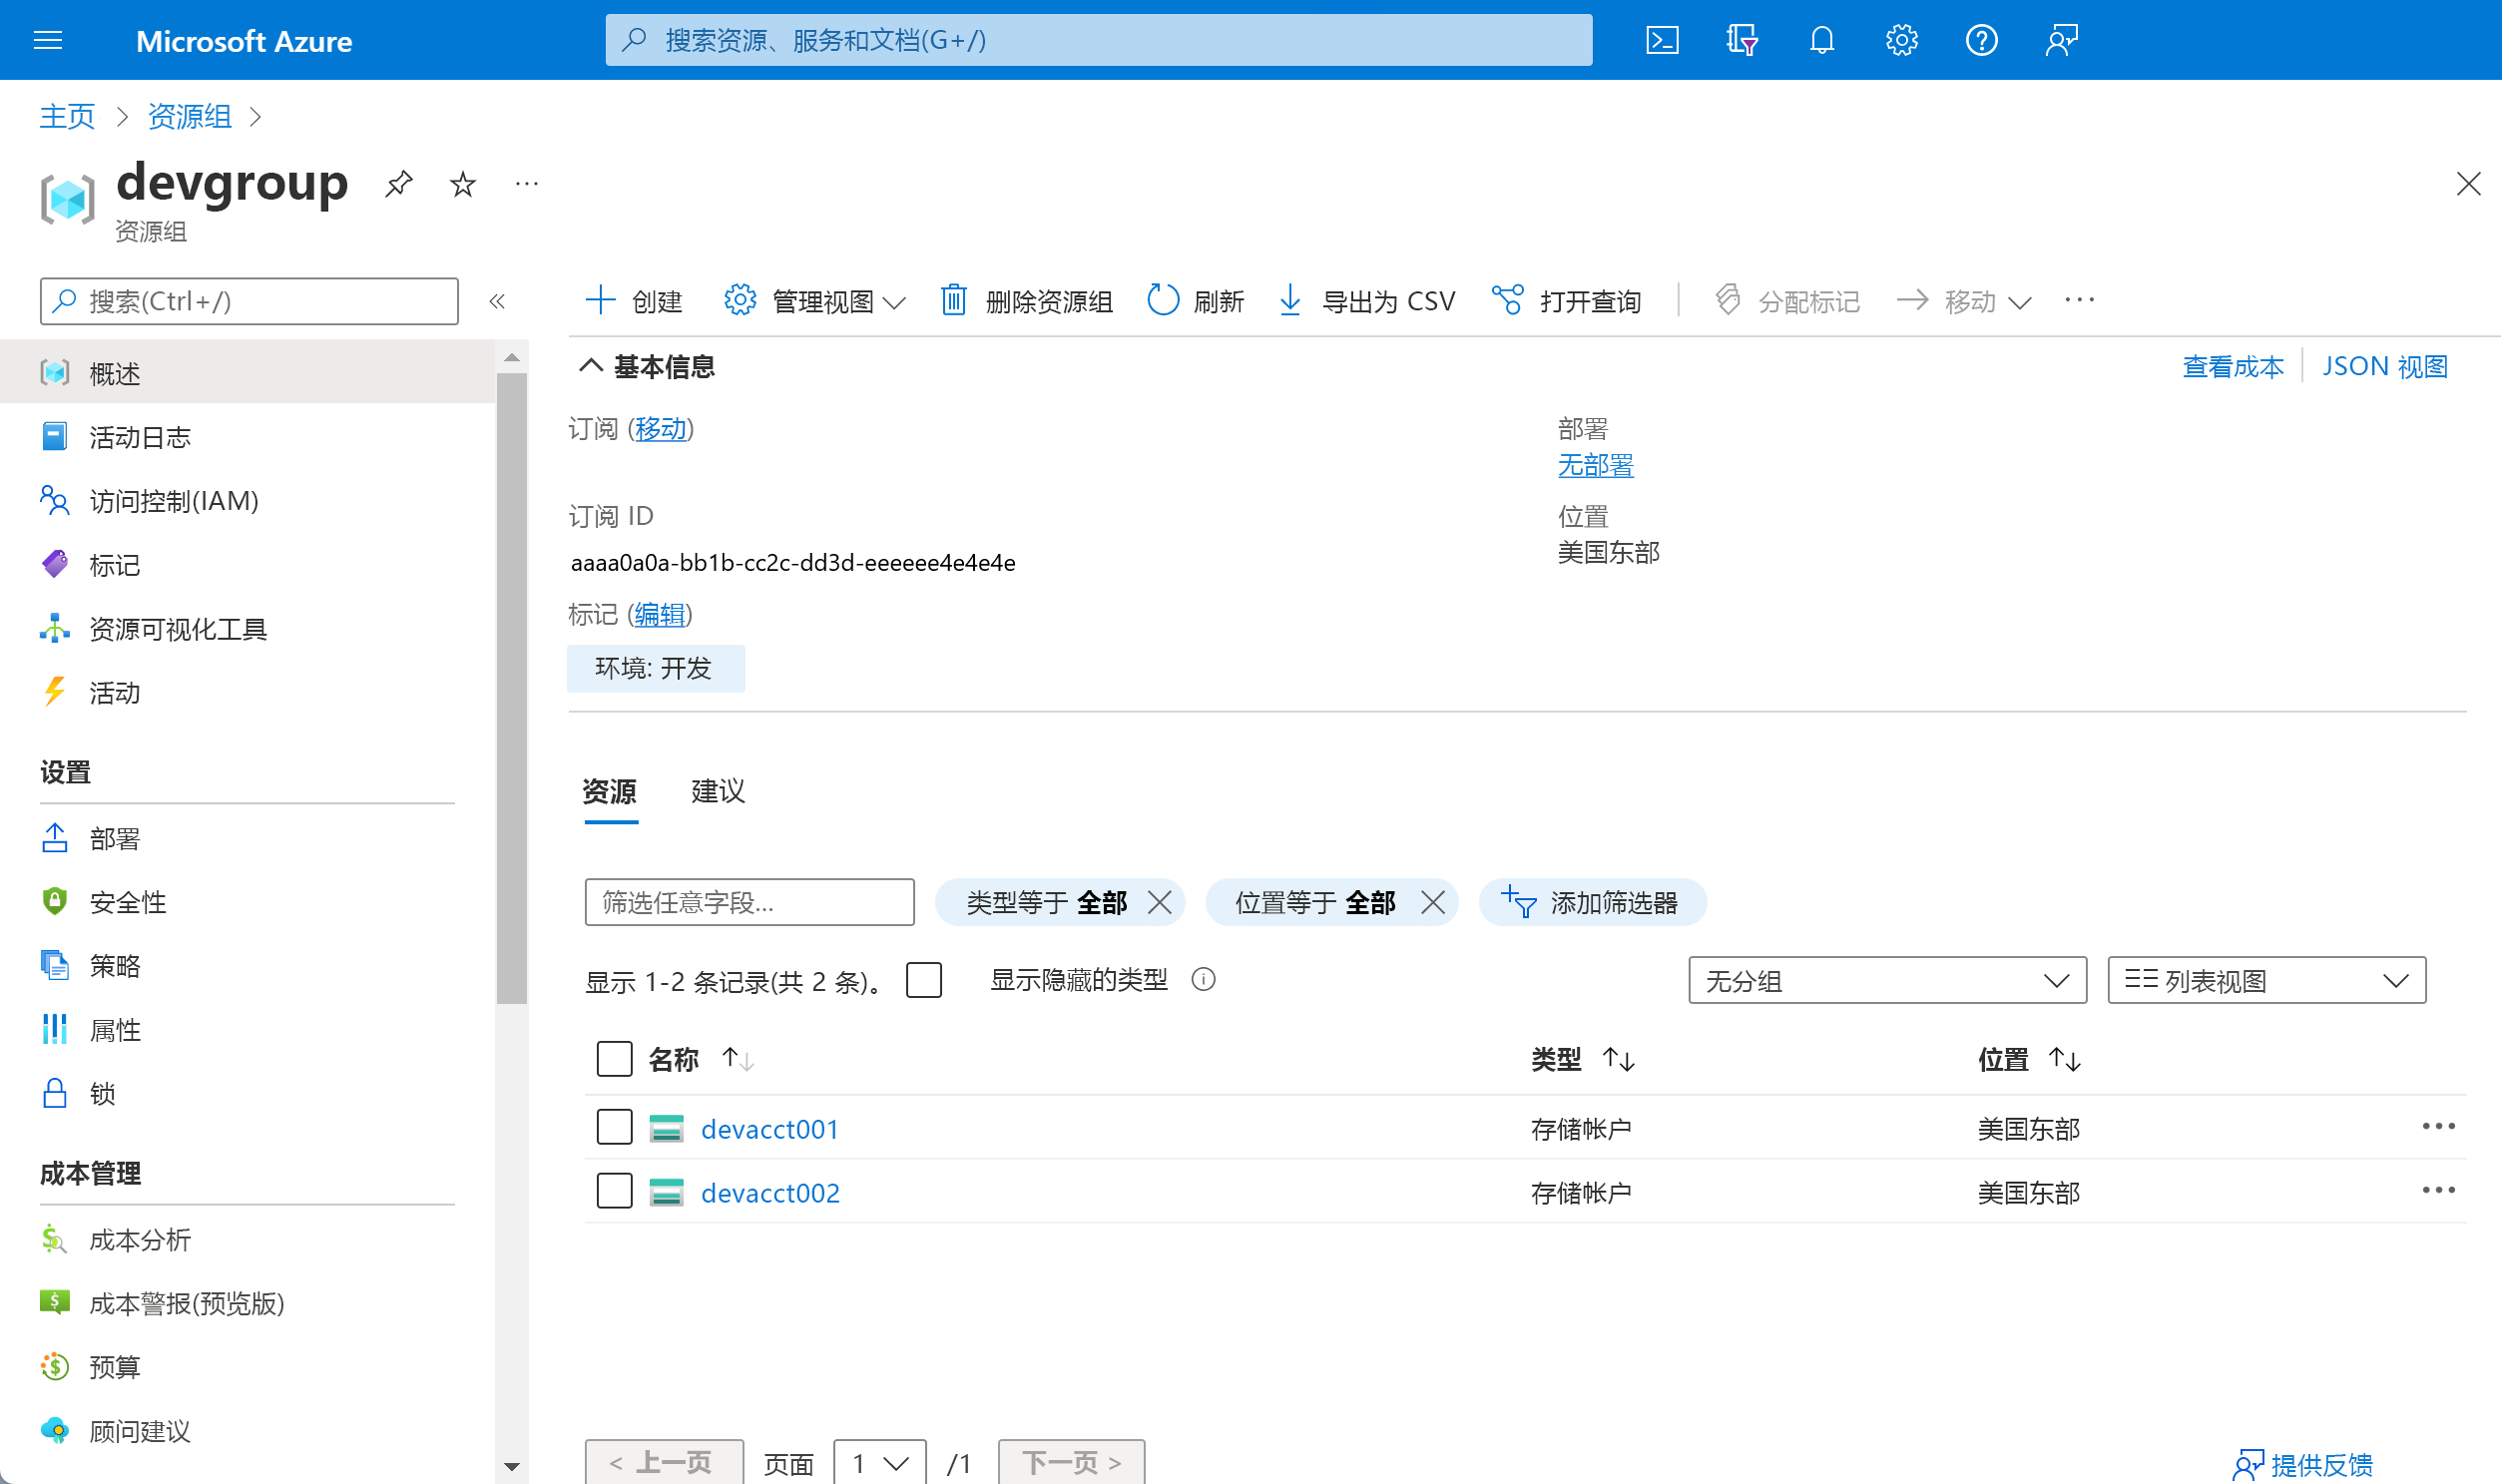Open directories and subscriptions filter icon
The image size is (2502, 1484).
tap(1742, 40)
